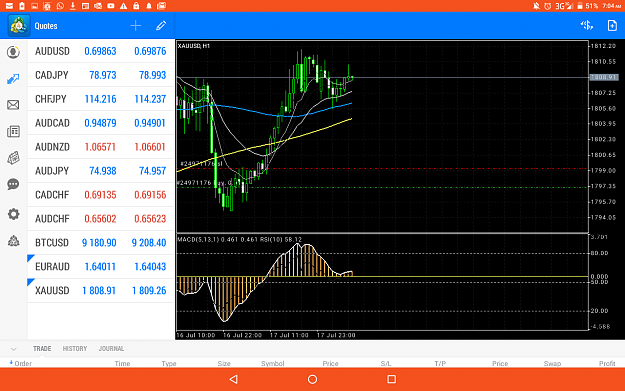The height and width of the screenshot is (391, 625).
Task: Tap BTCUSD bid price 9 180.90
Action: pos(99,243)
